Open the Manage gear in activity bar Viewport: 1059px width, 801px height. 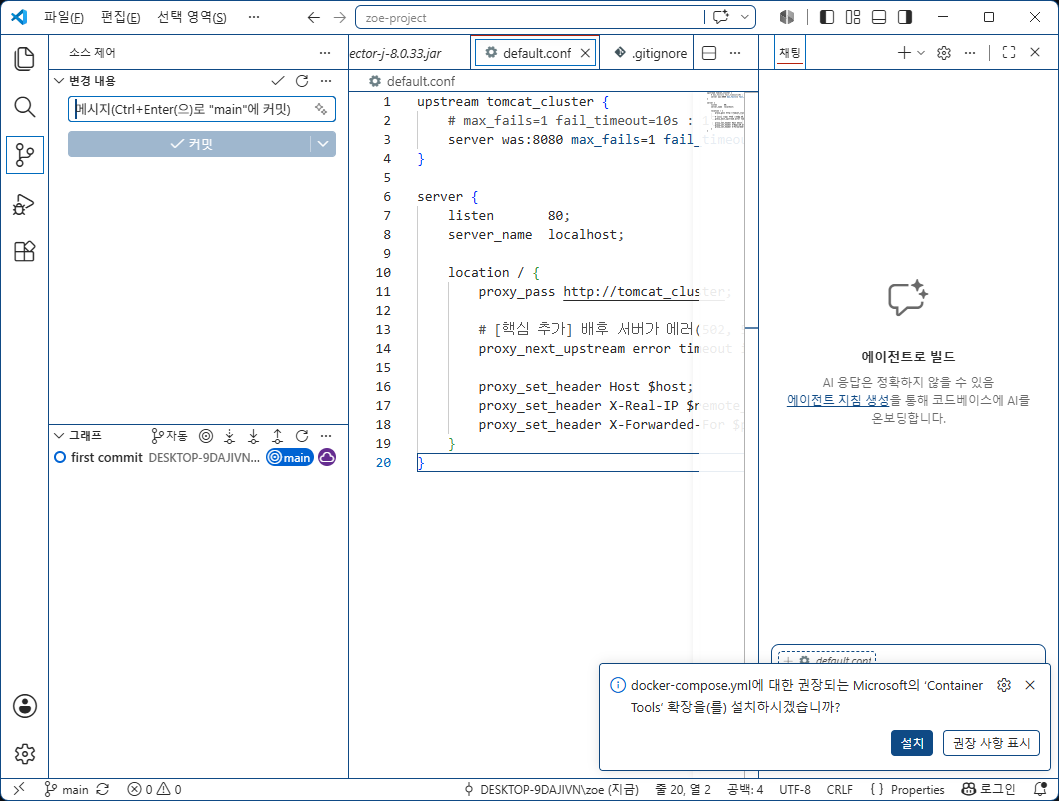[25, 754]
